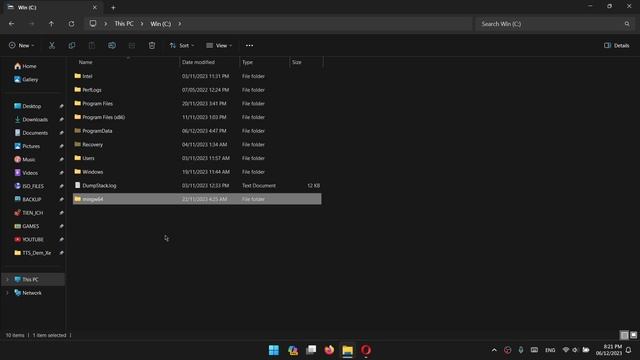Click File Explorer taskbar icon

[347, 350]
